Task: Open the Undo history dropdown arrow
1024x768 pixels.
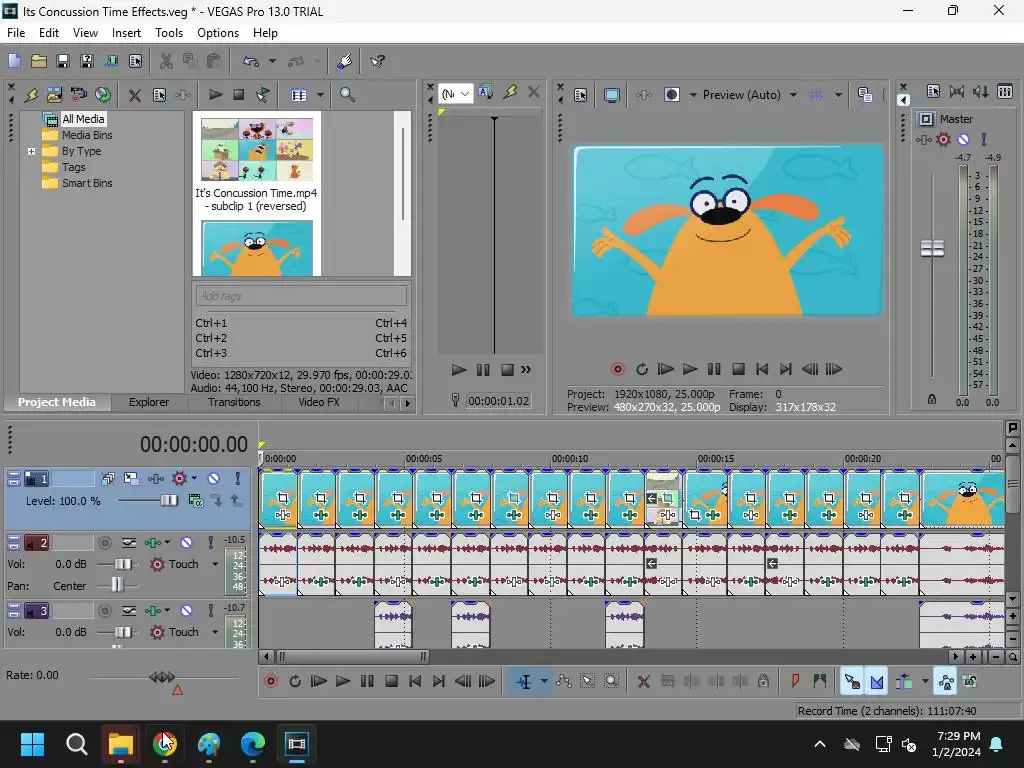Action: (x=272, y=61)
